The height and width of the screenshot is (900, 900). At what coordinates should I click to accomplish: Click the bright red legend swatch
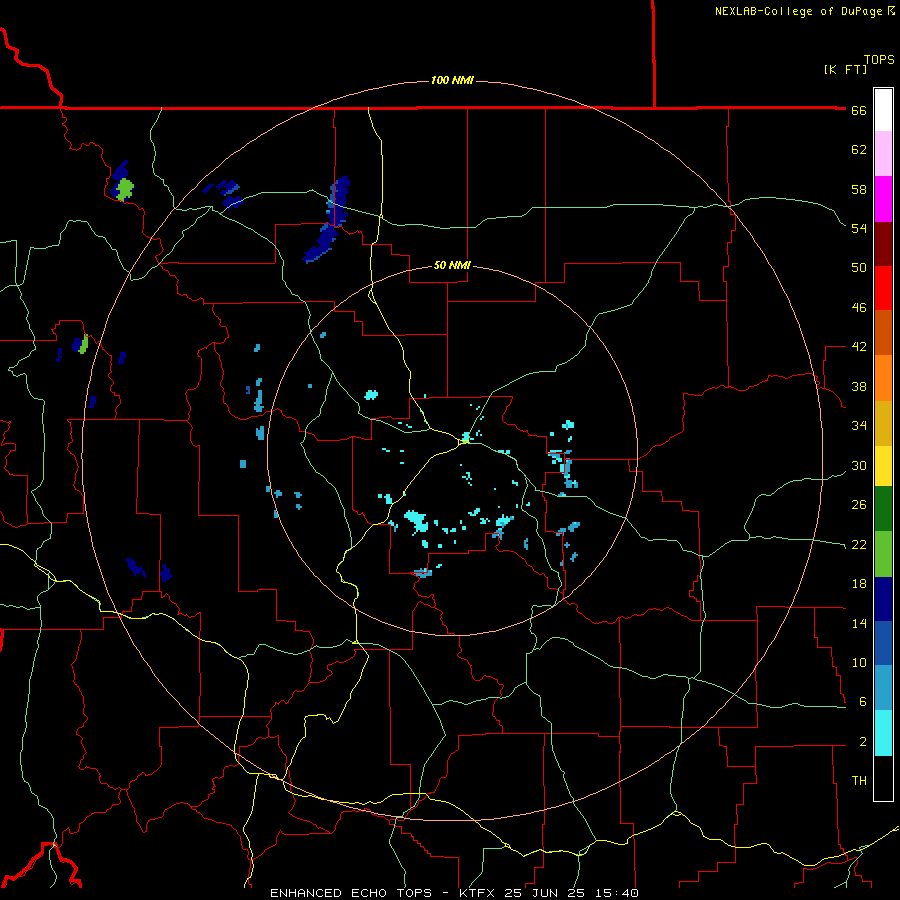(x=883, y=288)
